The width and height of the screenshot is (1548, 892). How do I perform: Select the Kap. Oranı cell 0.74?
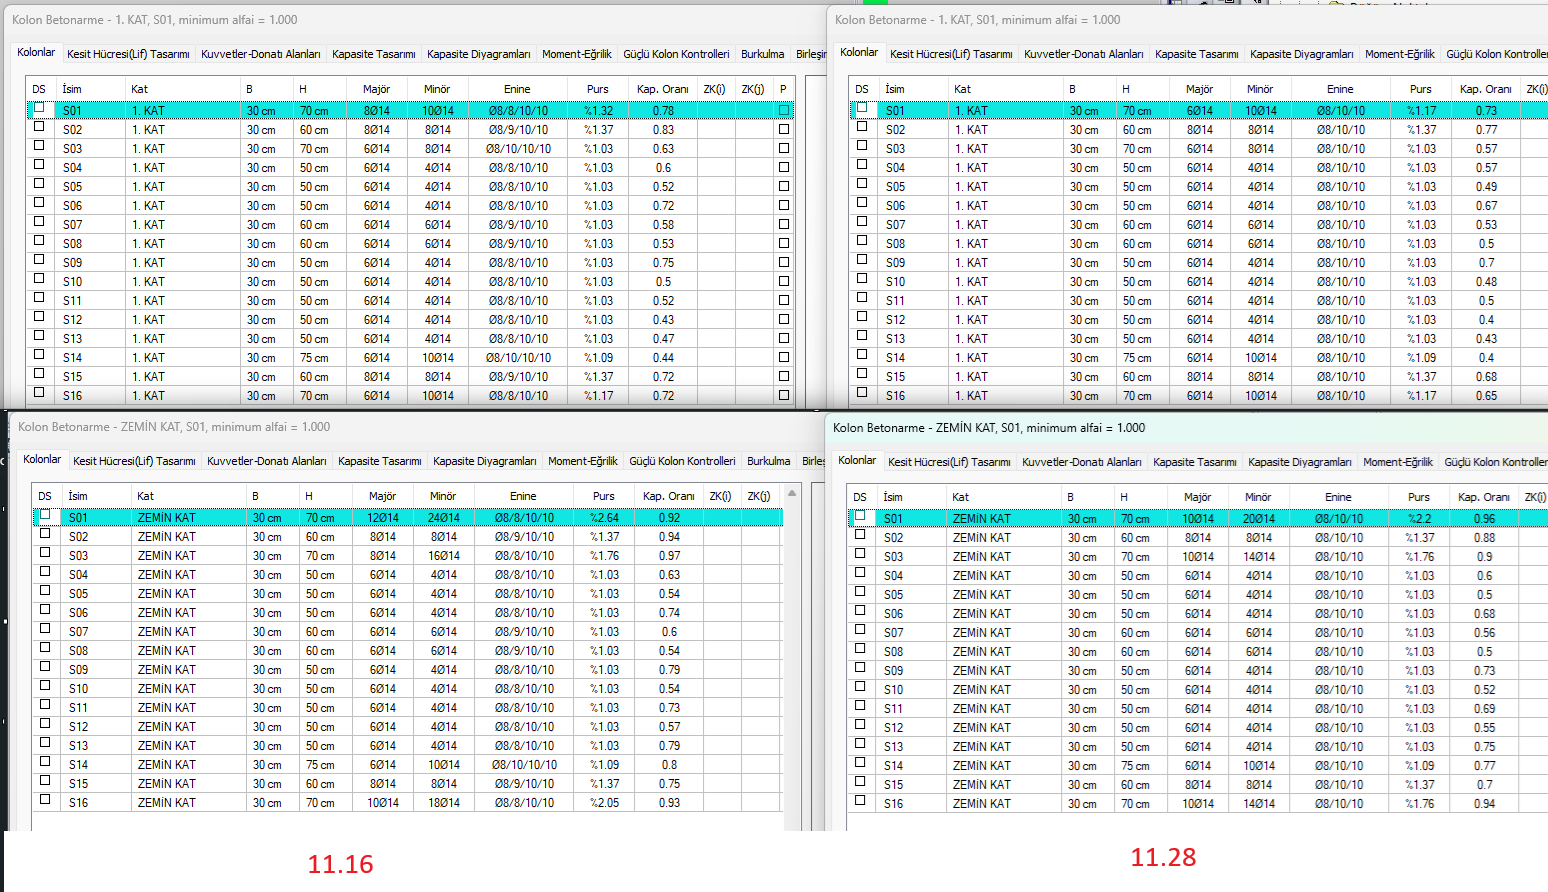(669, 613)
